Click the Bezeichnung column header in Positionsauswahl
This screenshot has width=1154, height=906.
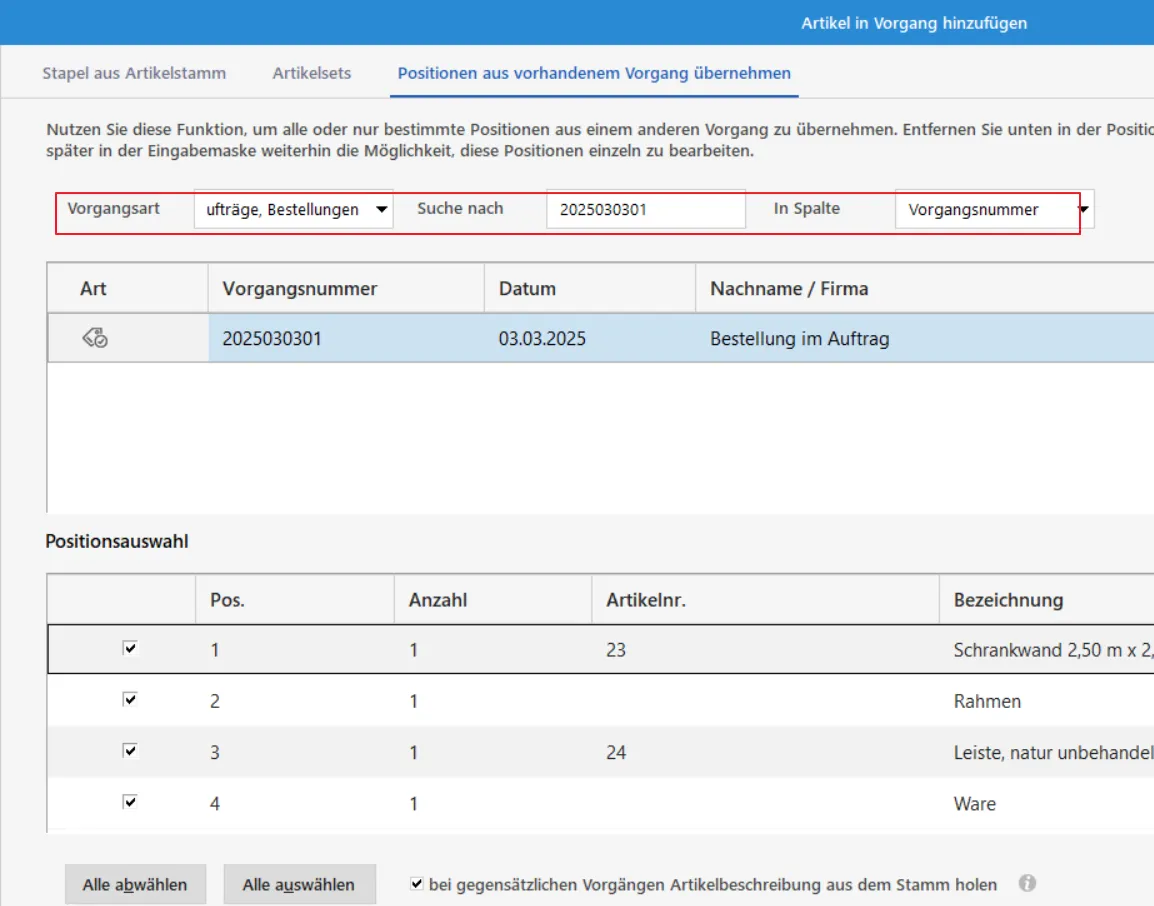[1008, 600]
